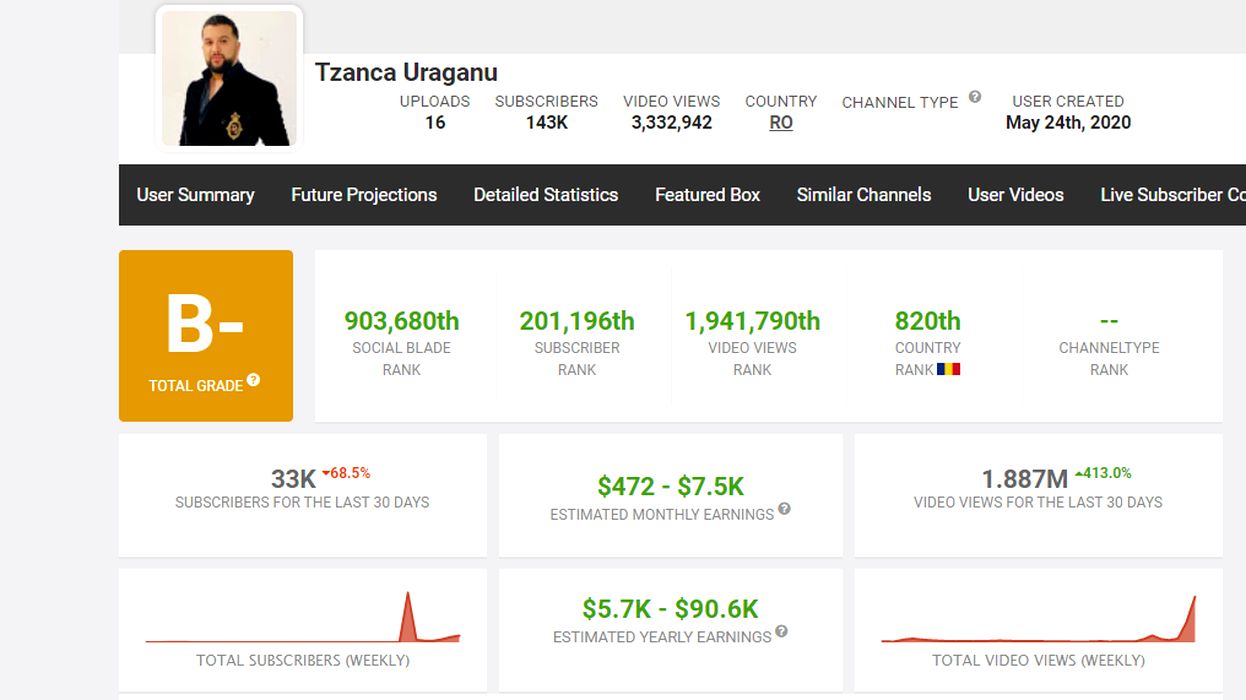This screenshot has height=700, width=1246.
Task: Click the Total Video Views weekly chart
Action: [x=1038, y=620]
